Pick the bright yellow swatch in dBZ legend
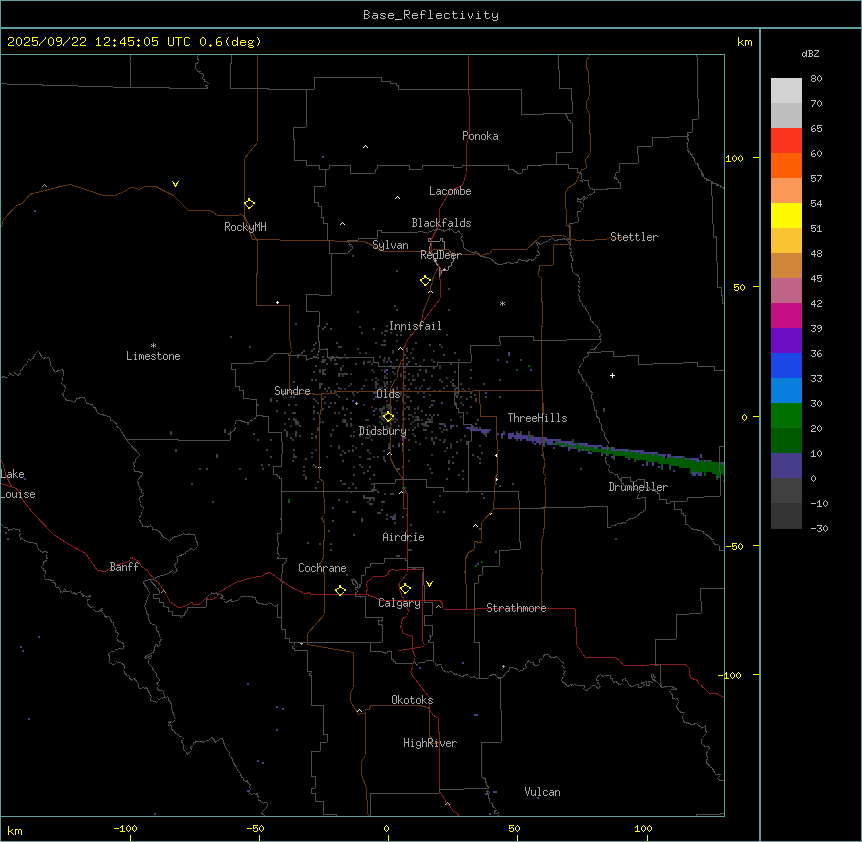 tap(786, 216)
